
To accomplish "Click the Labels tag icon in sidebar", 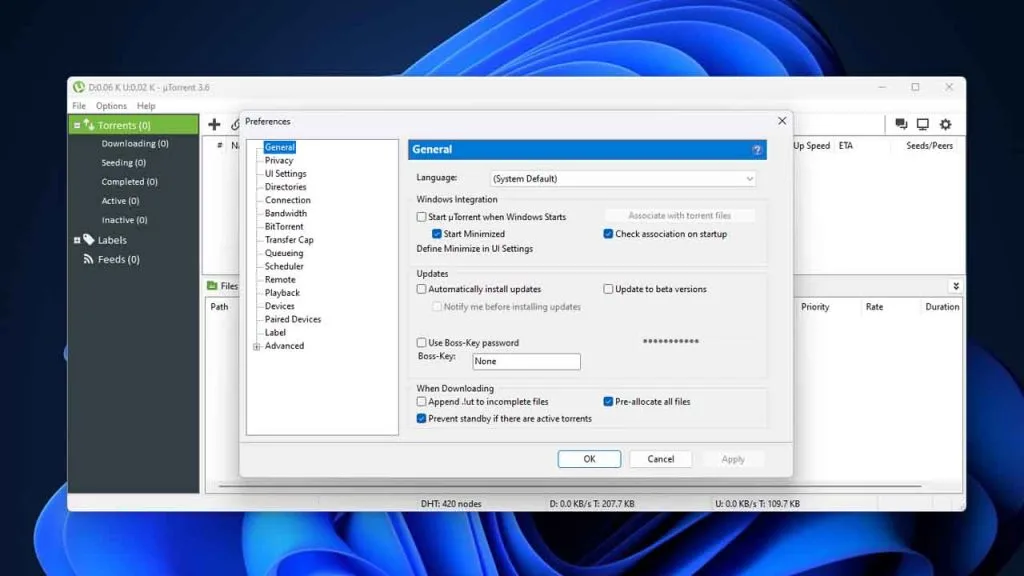I will coord(89,240).
